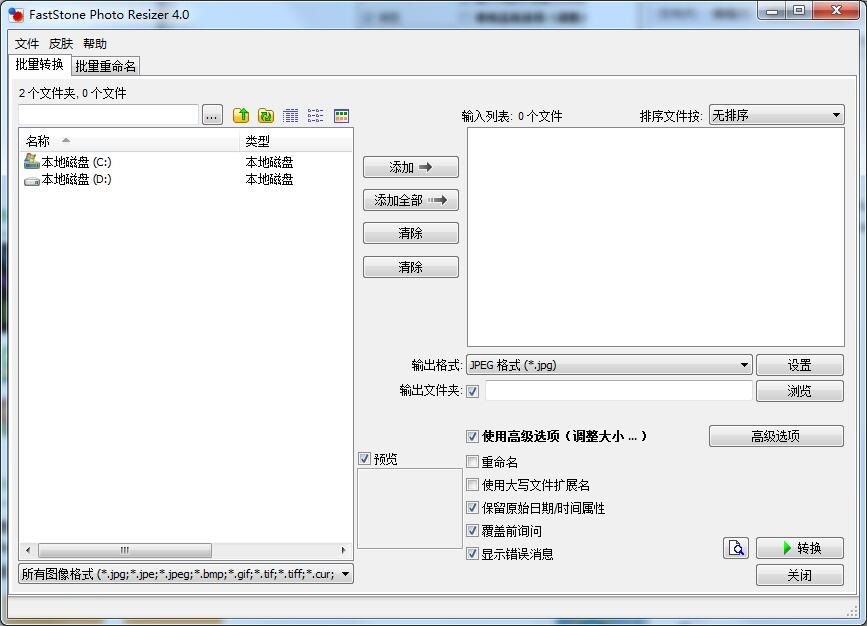Click the scrollbar left arrow
This screenshot has height=626, width=867.
[x=28, y=550]
